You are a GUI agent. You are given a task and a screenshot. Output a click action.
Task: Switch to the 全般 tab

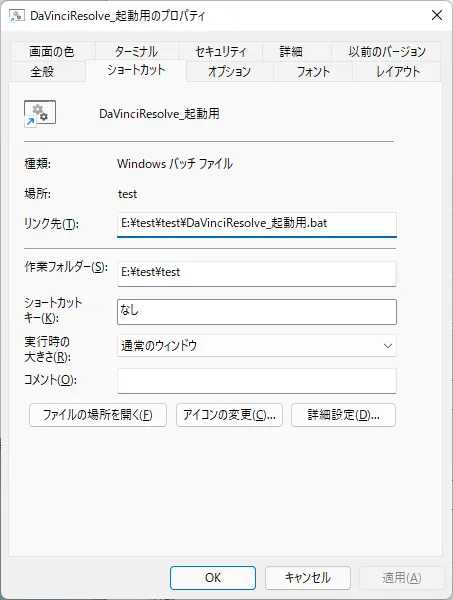tap(42, 72)
